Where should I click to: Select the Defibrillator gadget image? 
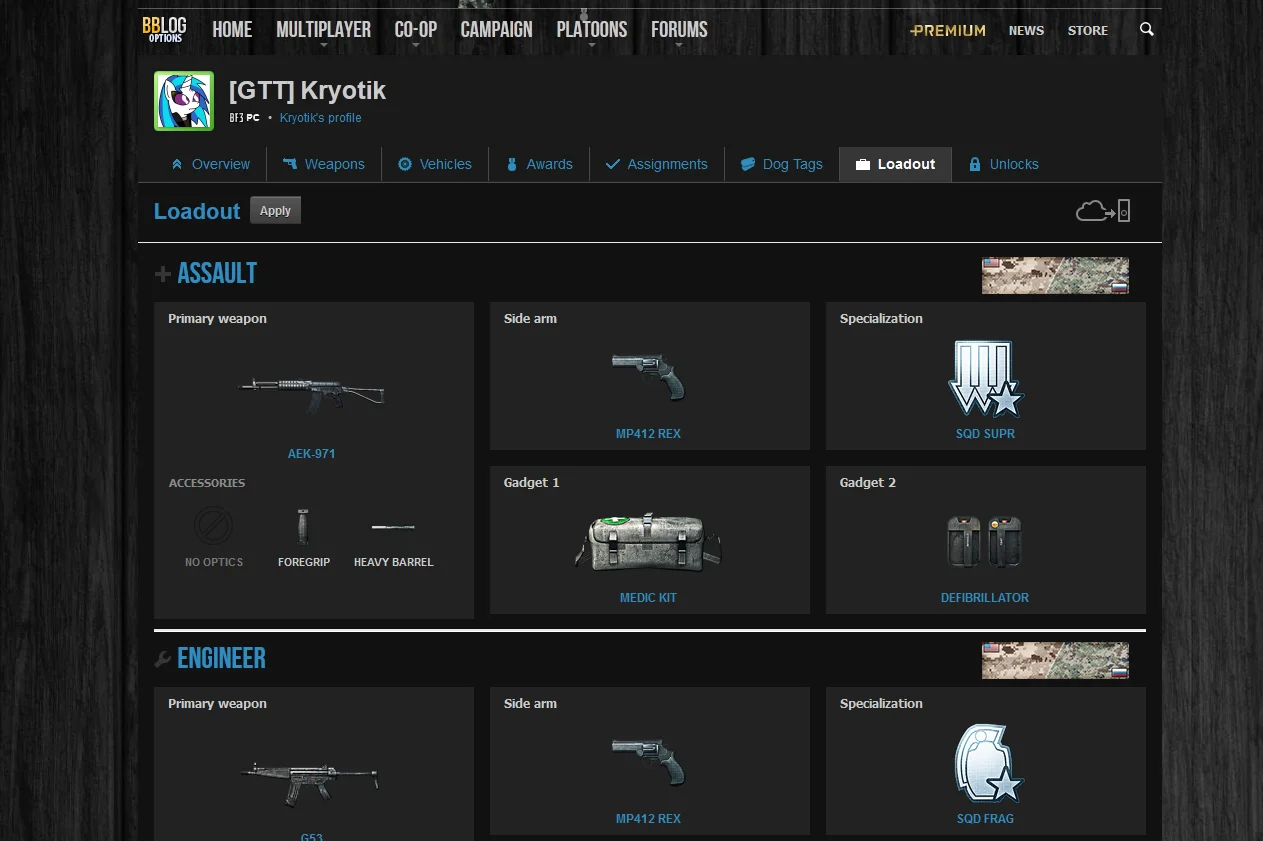pos(985,543)
